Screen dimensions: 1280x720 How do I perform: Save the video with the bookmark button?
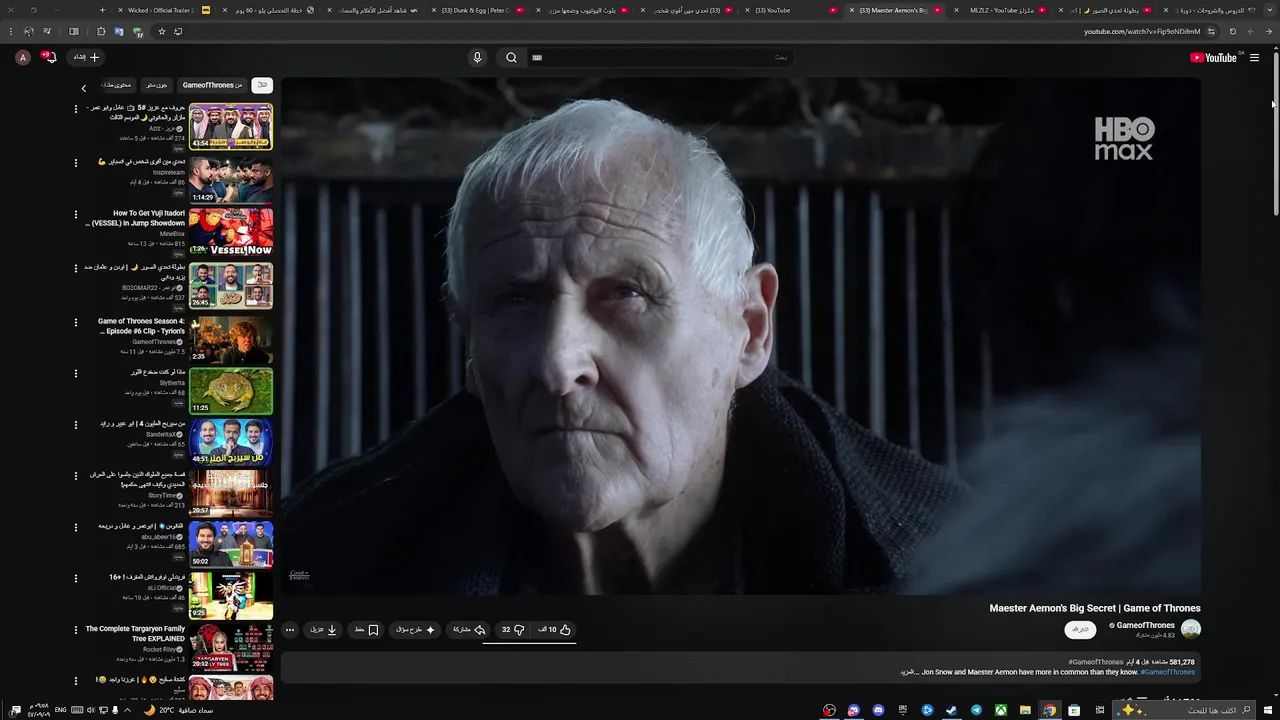pyautogui.click(x=367, y=630)
